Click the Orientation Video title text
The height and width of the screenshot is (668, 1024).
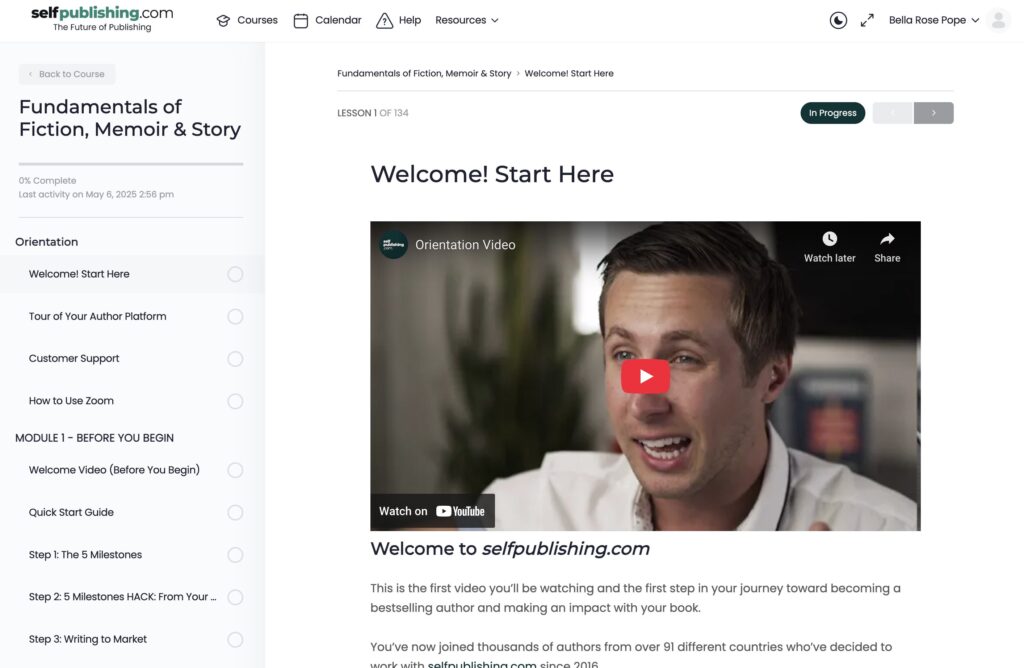(465, 245)
